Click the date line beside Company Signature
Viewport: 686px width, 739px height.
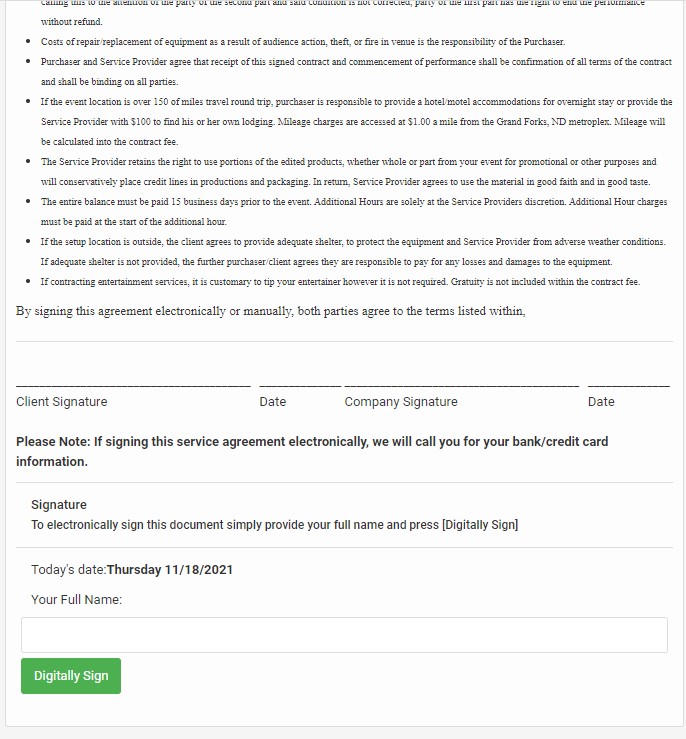628,385
